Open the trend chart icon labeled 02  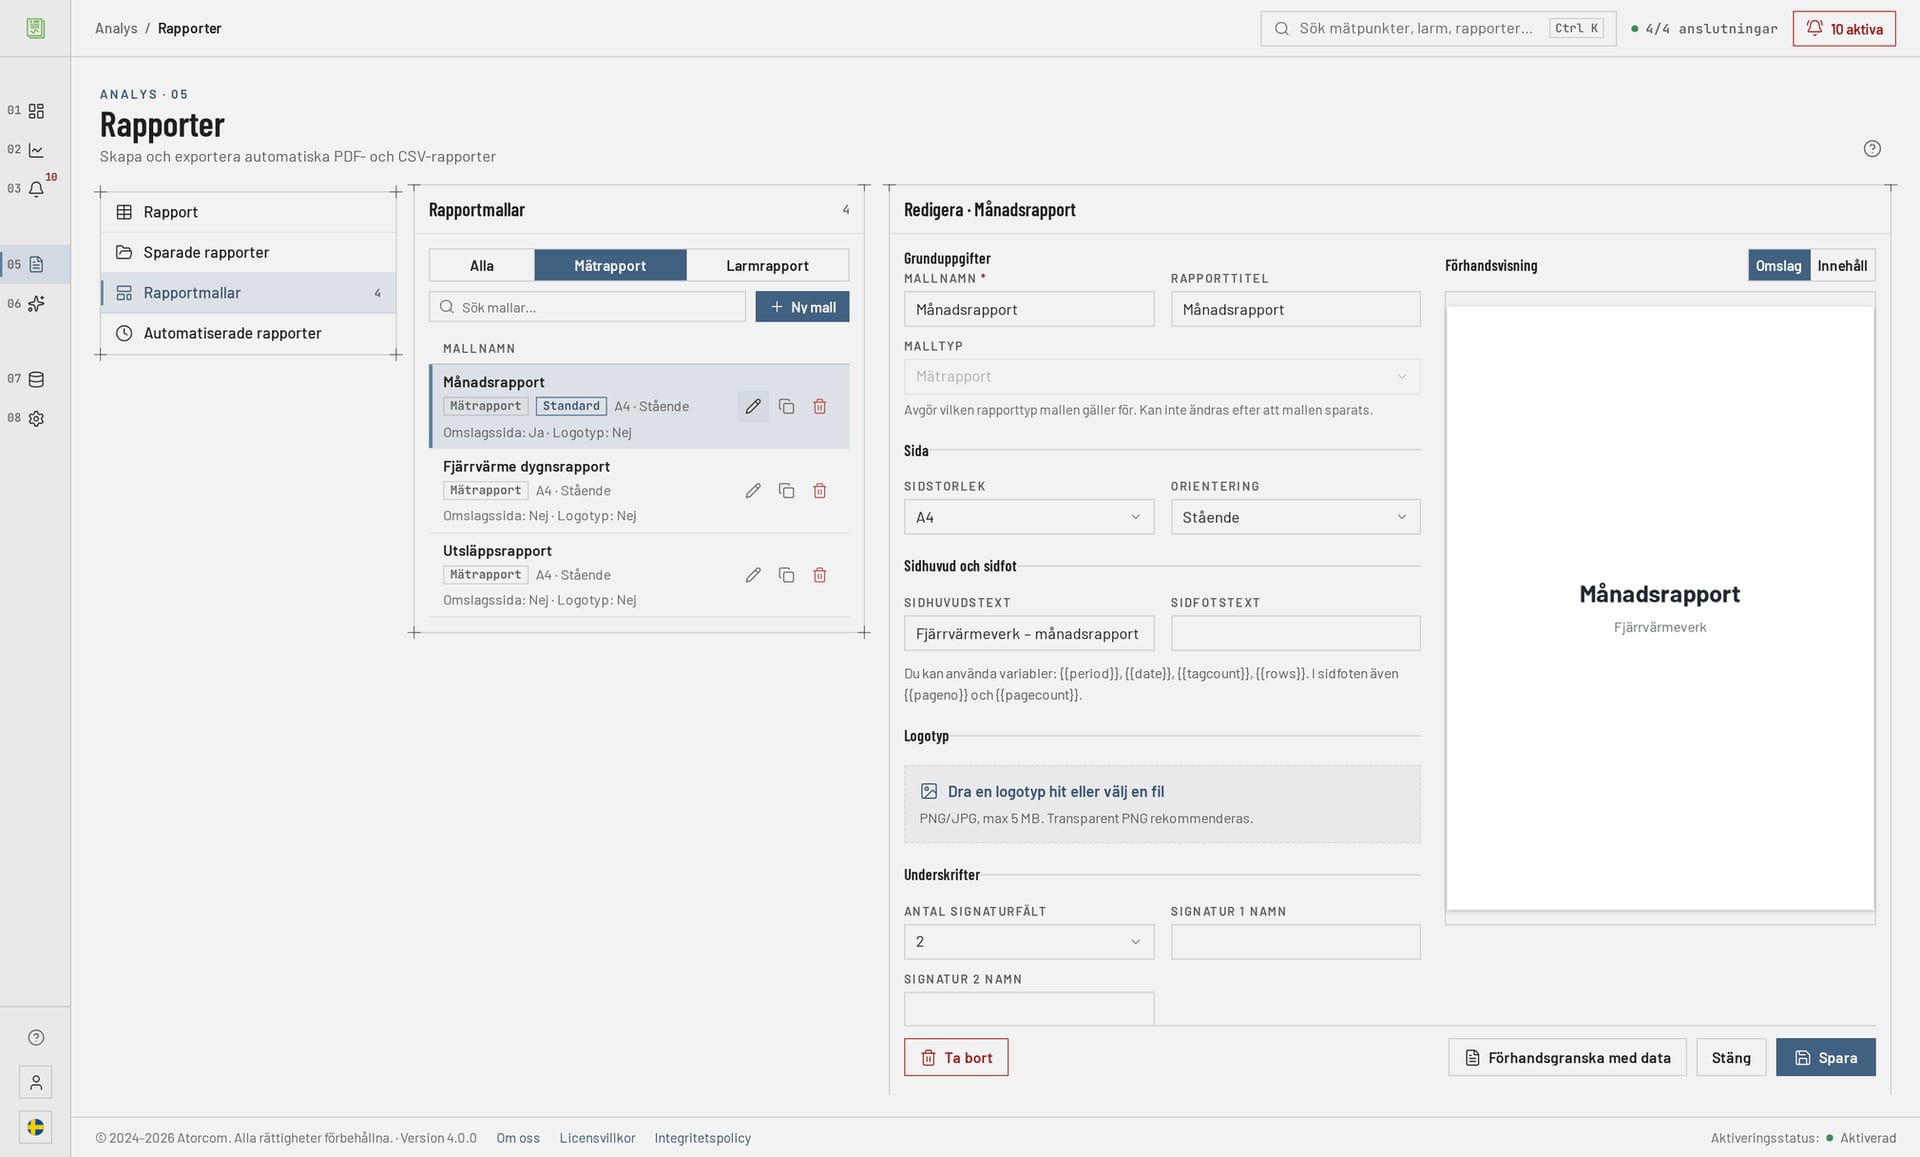[x=36, y=150]
